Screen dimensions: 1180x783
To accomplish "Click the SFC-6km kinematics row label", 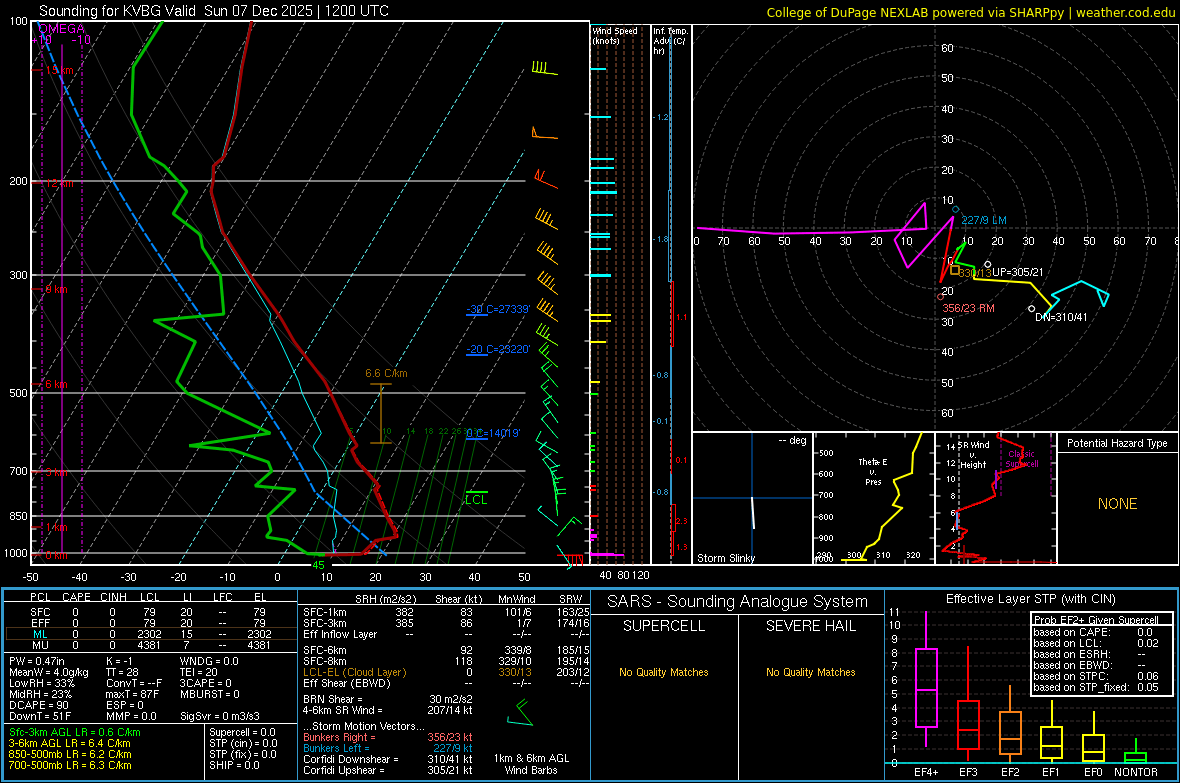I will pos(324,650).
